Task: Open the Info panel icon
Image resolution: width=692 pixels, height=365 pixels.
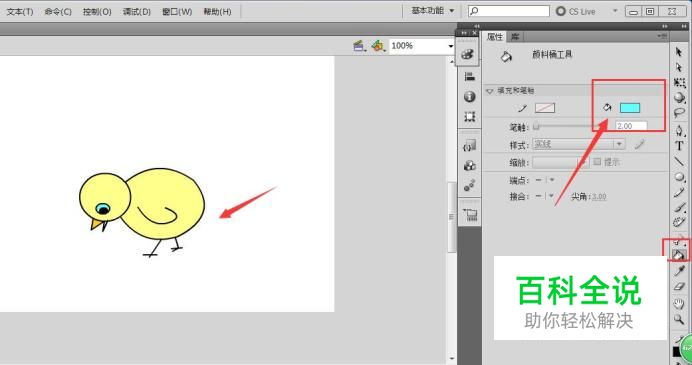Action: [470, 97]
